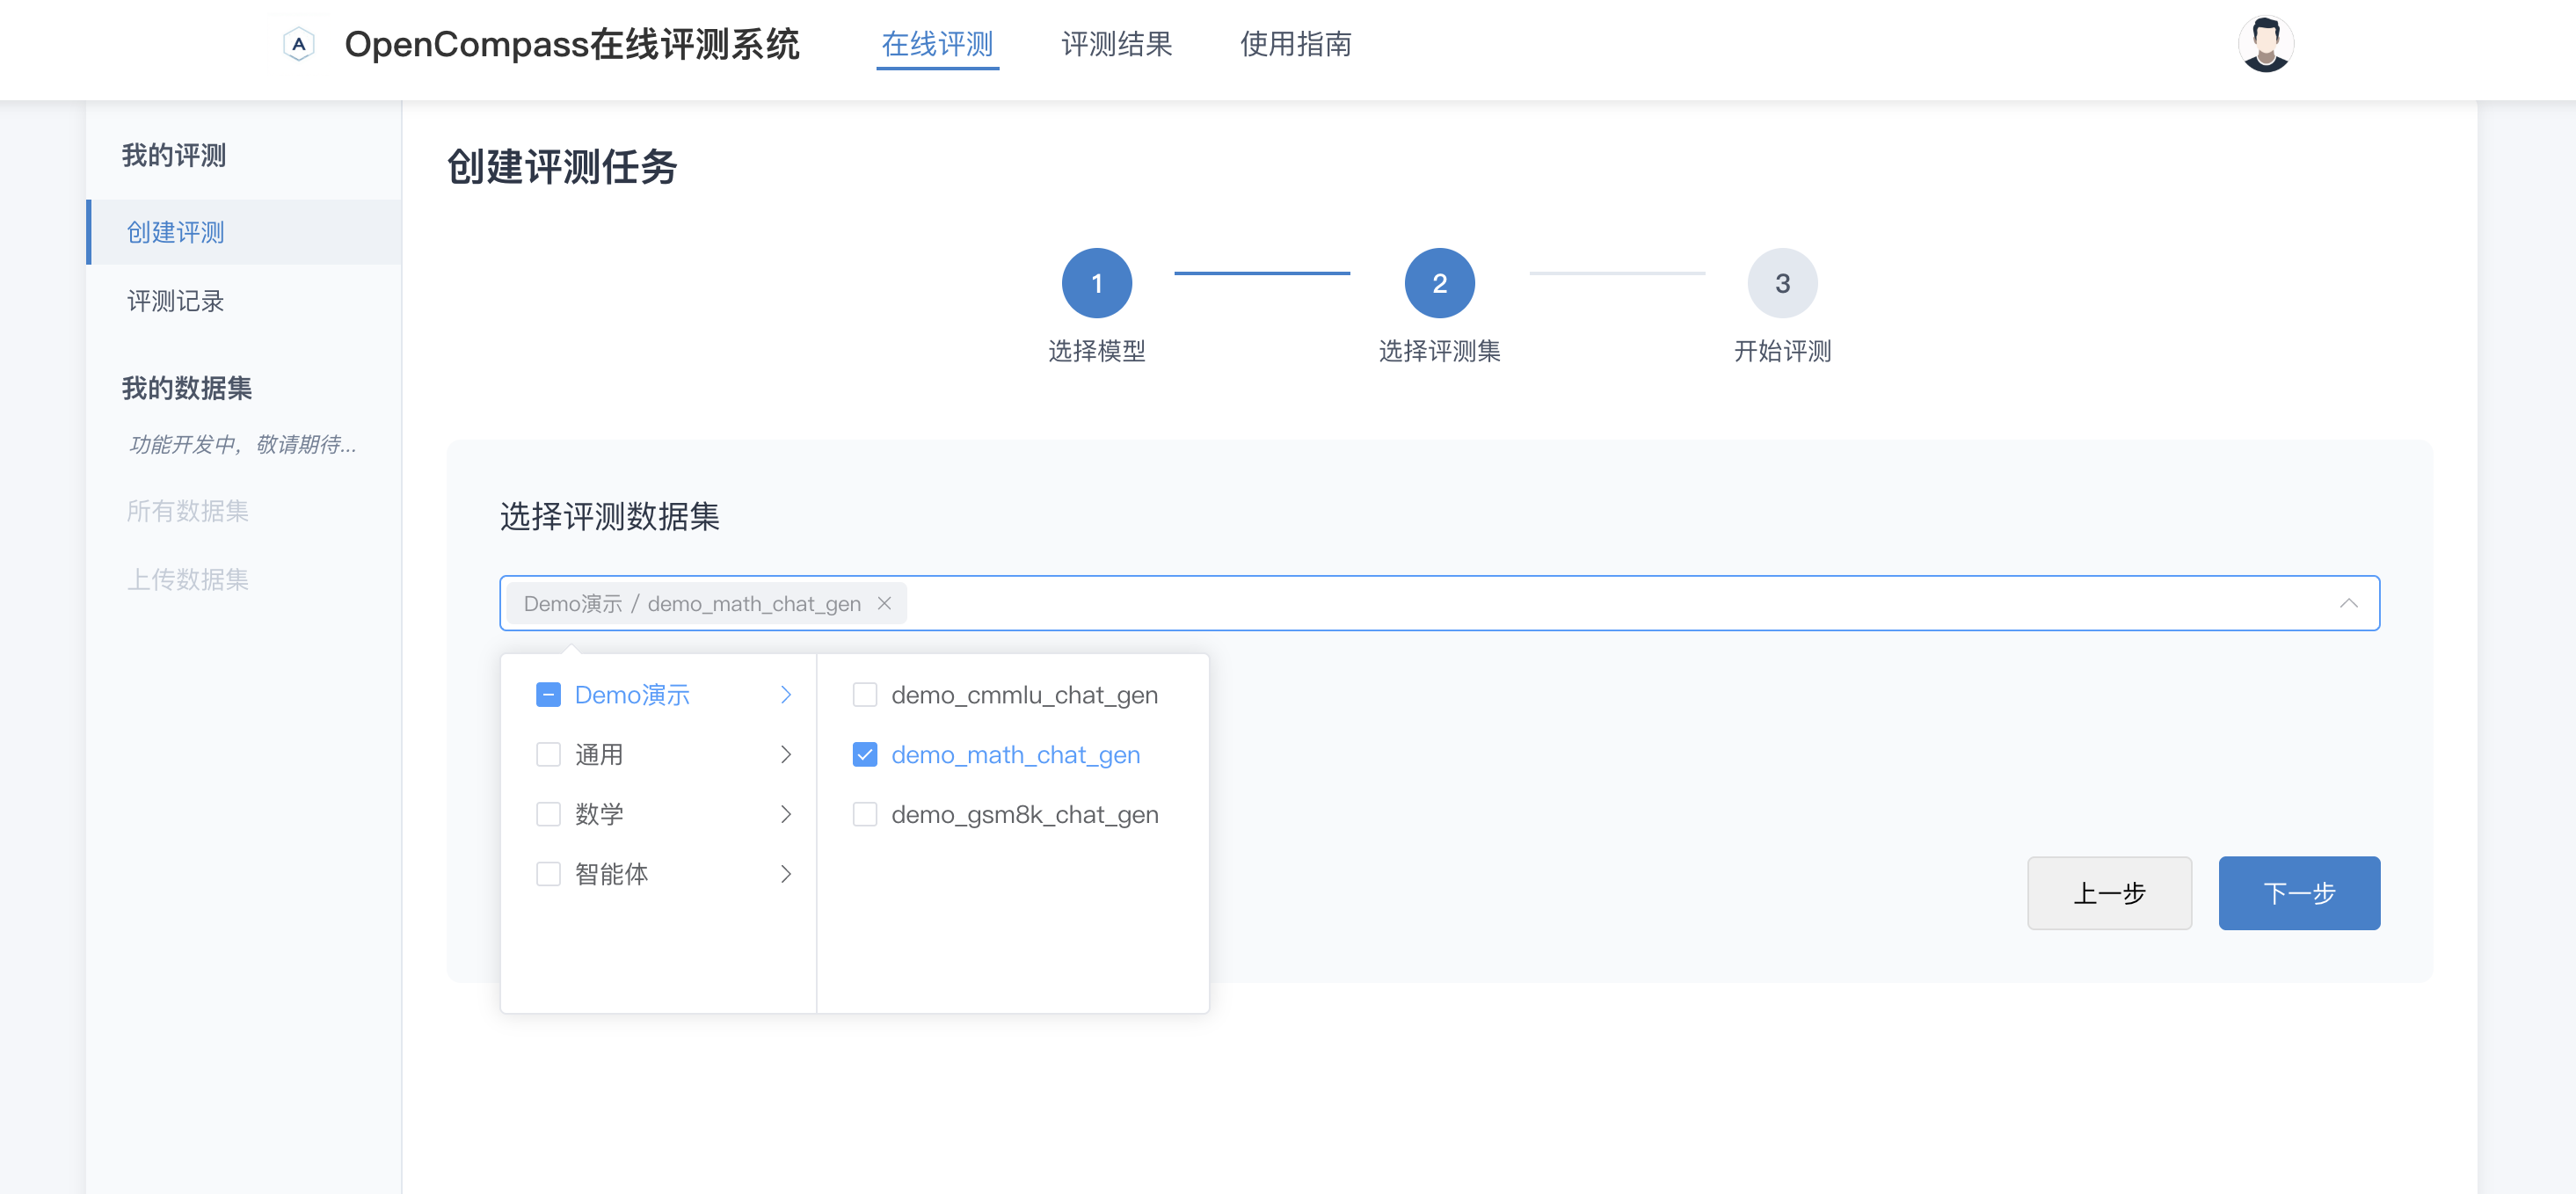Image resolution: width=2576 pixels, height=1194 pixels.
Task: Click the demo_gsm8k_chat_gen option text
Action: pos(1024,814)
